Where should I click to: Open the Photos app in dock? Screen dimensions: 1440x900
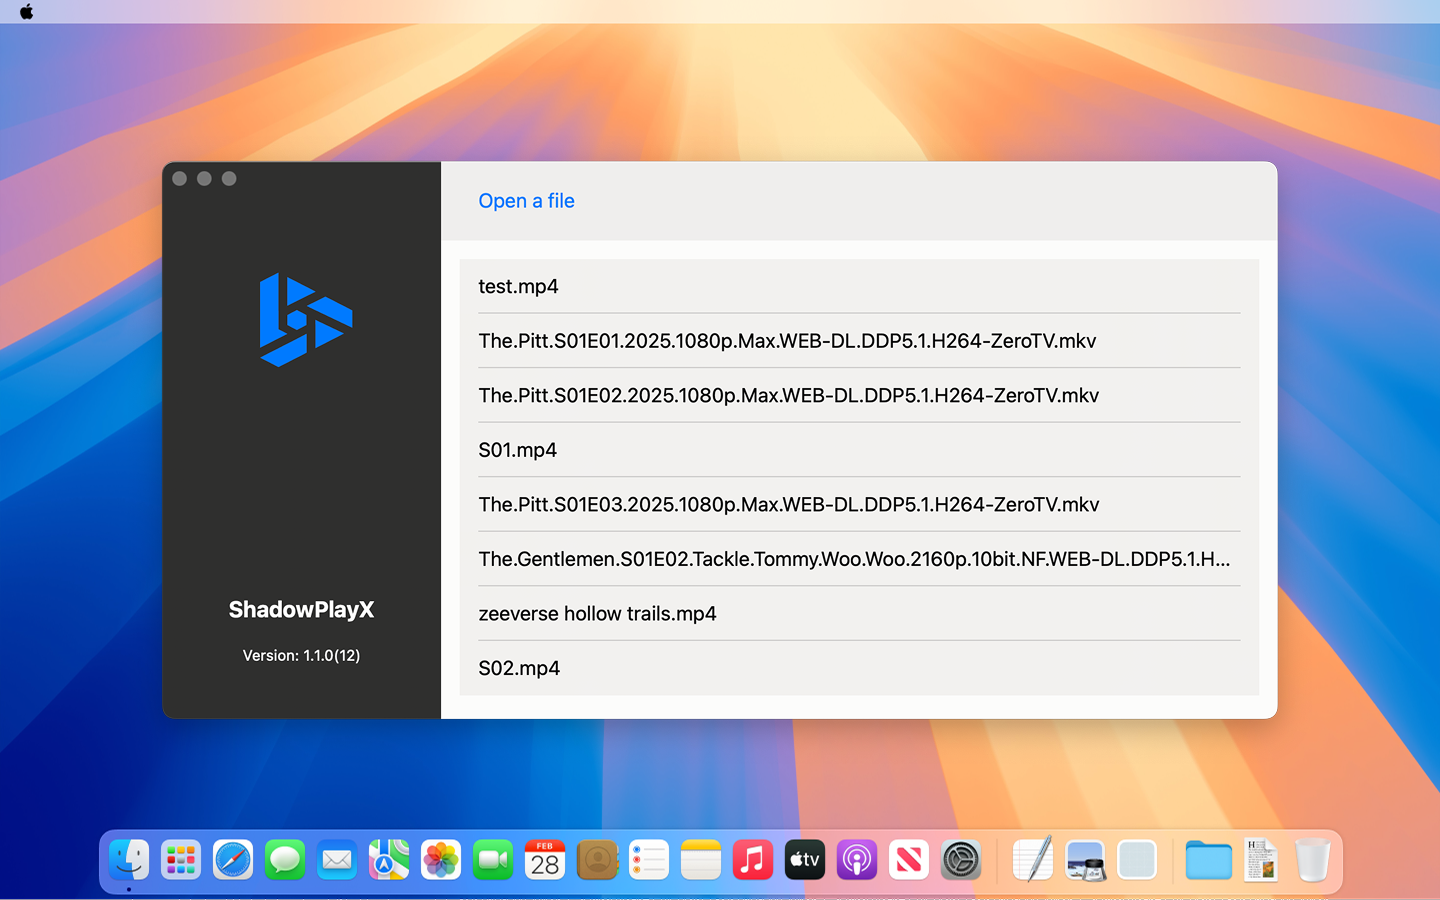[x=441, y=860]
